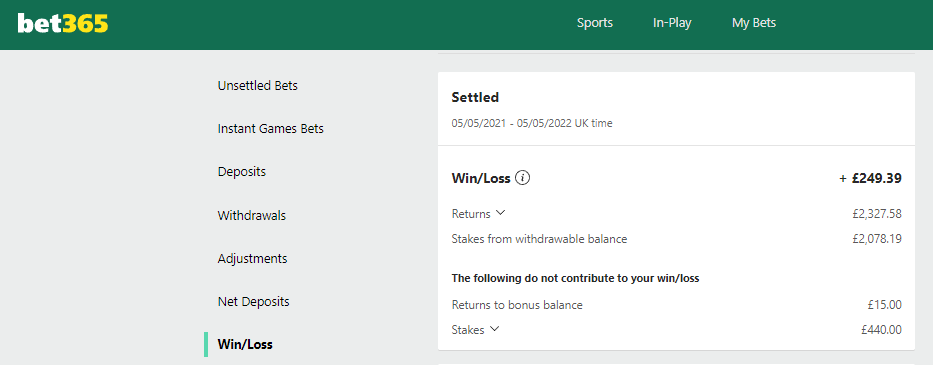Click the Stakes from withdrawable balance row
The height and width of the screenshot is (365, 933).
click(x=677, y=239)
